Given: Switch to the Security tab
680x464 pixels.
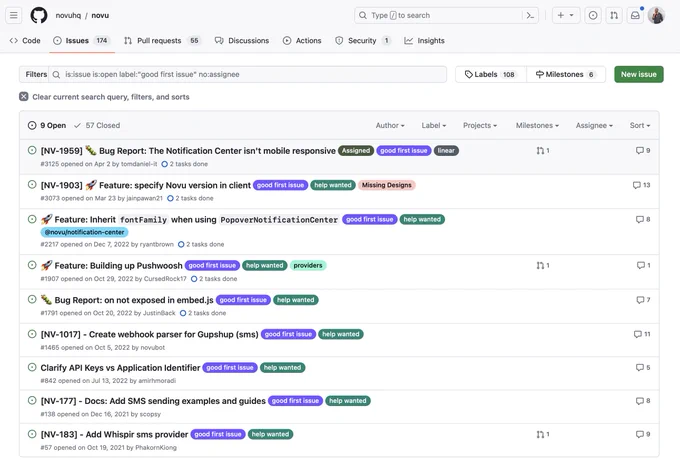Looking at the screenshot, I should (x=363, y=40).
